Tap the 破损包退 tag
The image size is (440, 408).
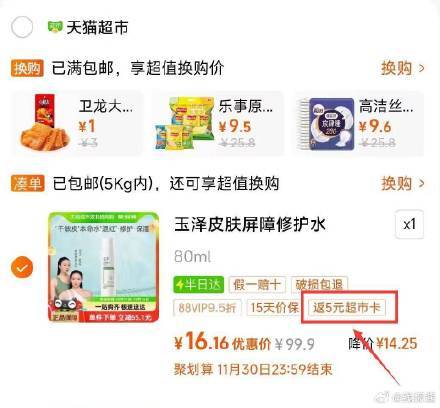pos(319,284)
